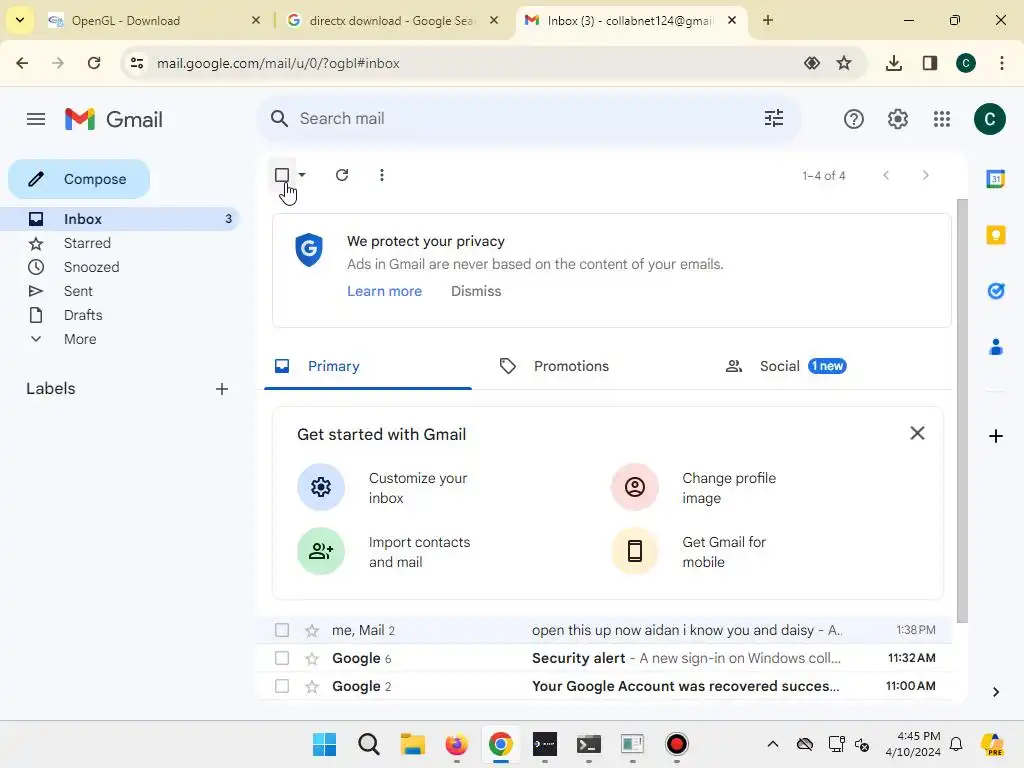1024x768 pixels.
Task: Show the side panel with the bottom chevron
Action: (995, 692)
